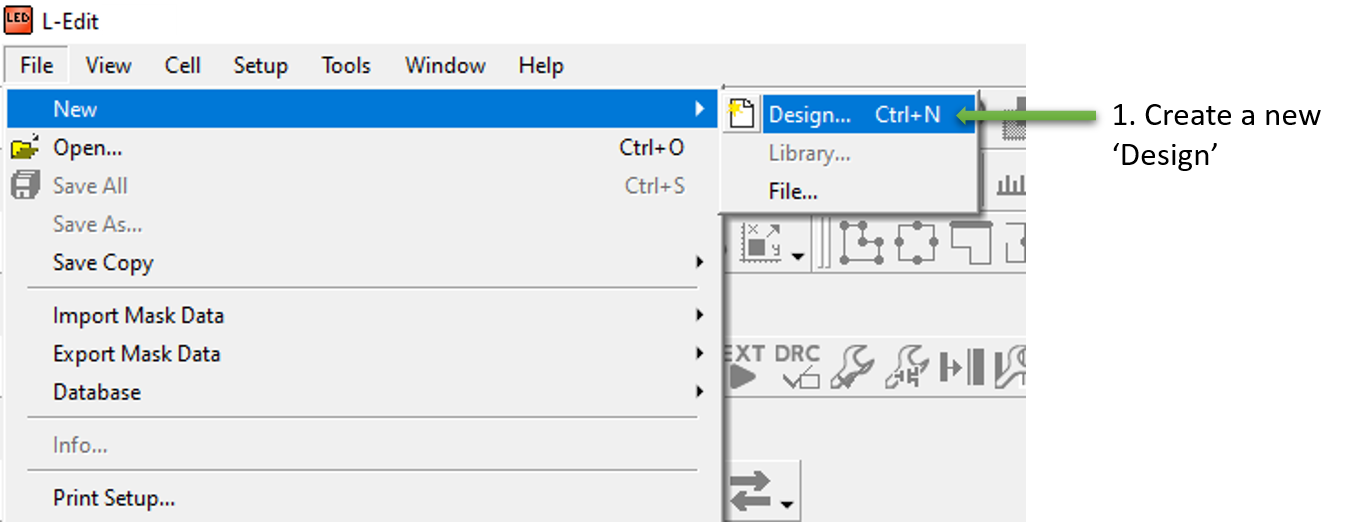Choose File... in the New submenu
1363x522 pixels.
(x=793, y=191)
